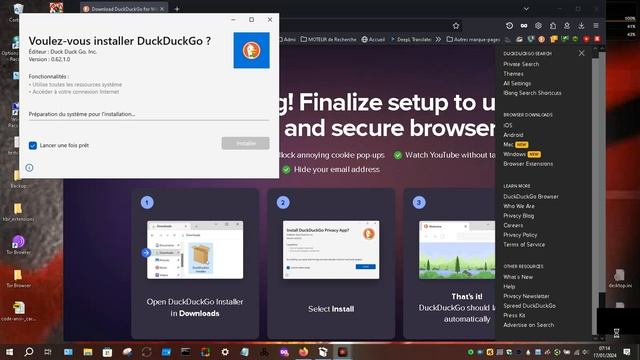Select 'Mac' under Browser Downloads
The height and width of the screenshot is (360, 640).
tap(508, 144)
